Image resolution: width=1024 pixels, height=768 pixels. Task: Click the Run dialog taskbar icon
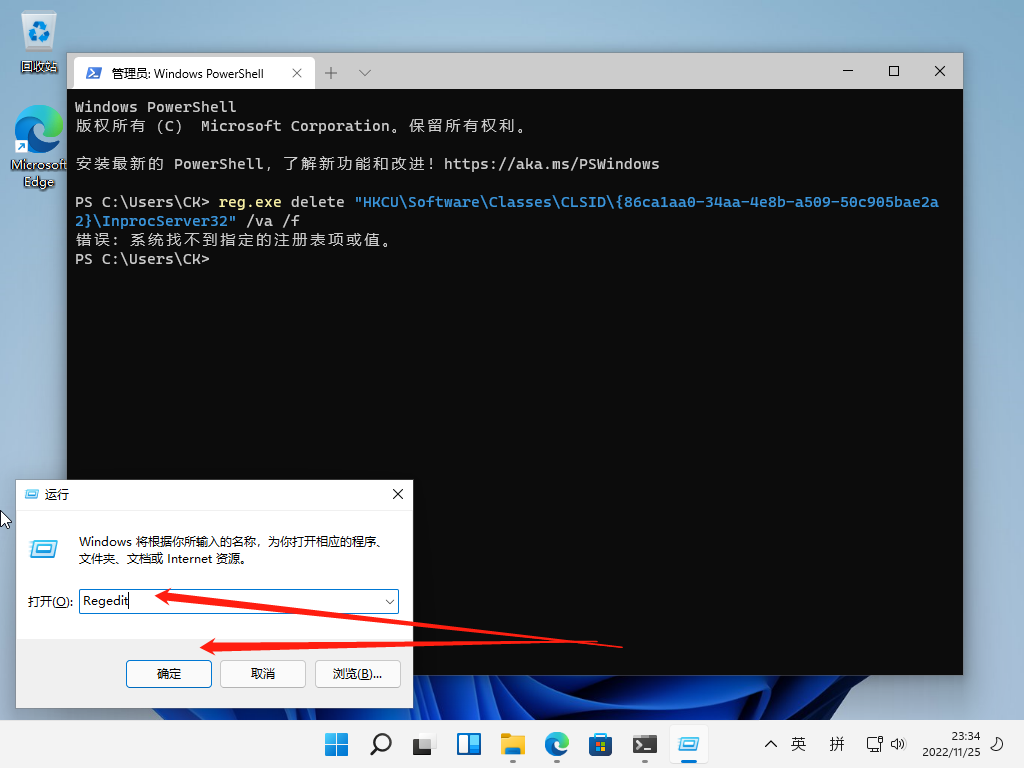pos(688,744)
